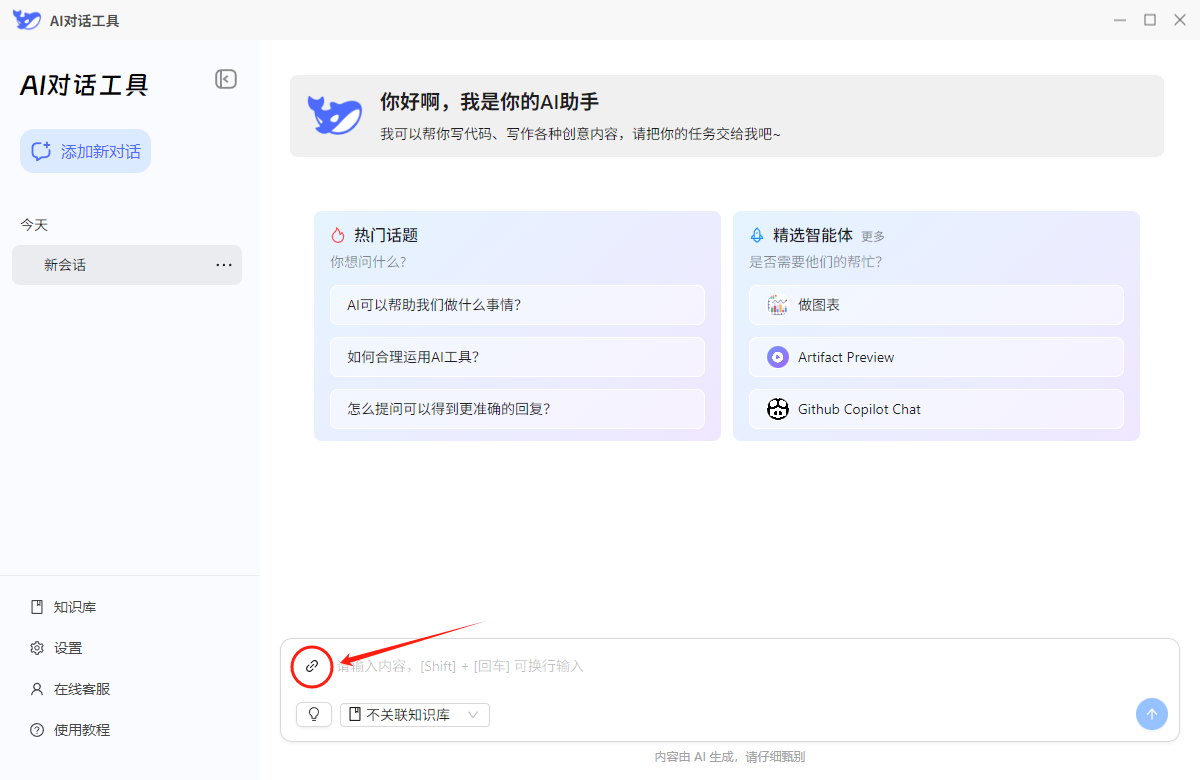
Task: Open 知识库 in the sidebar
Action: pos(75,607)
